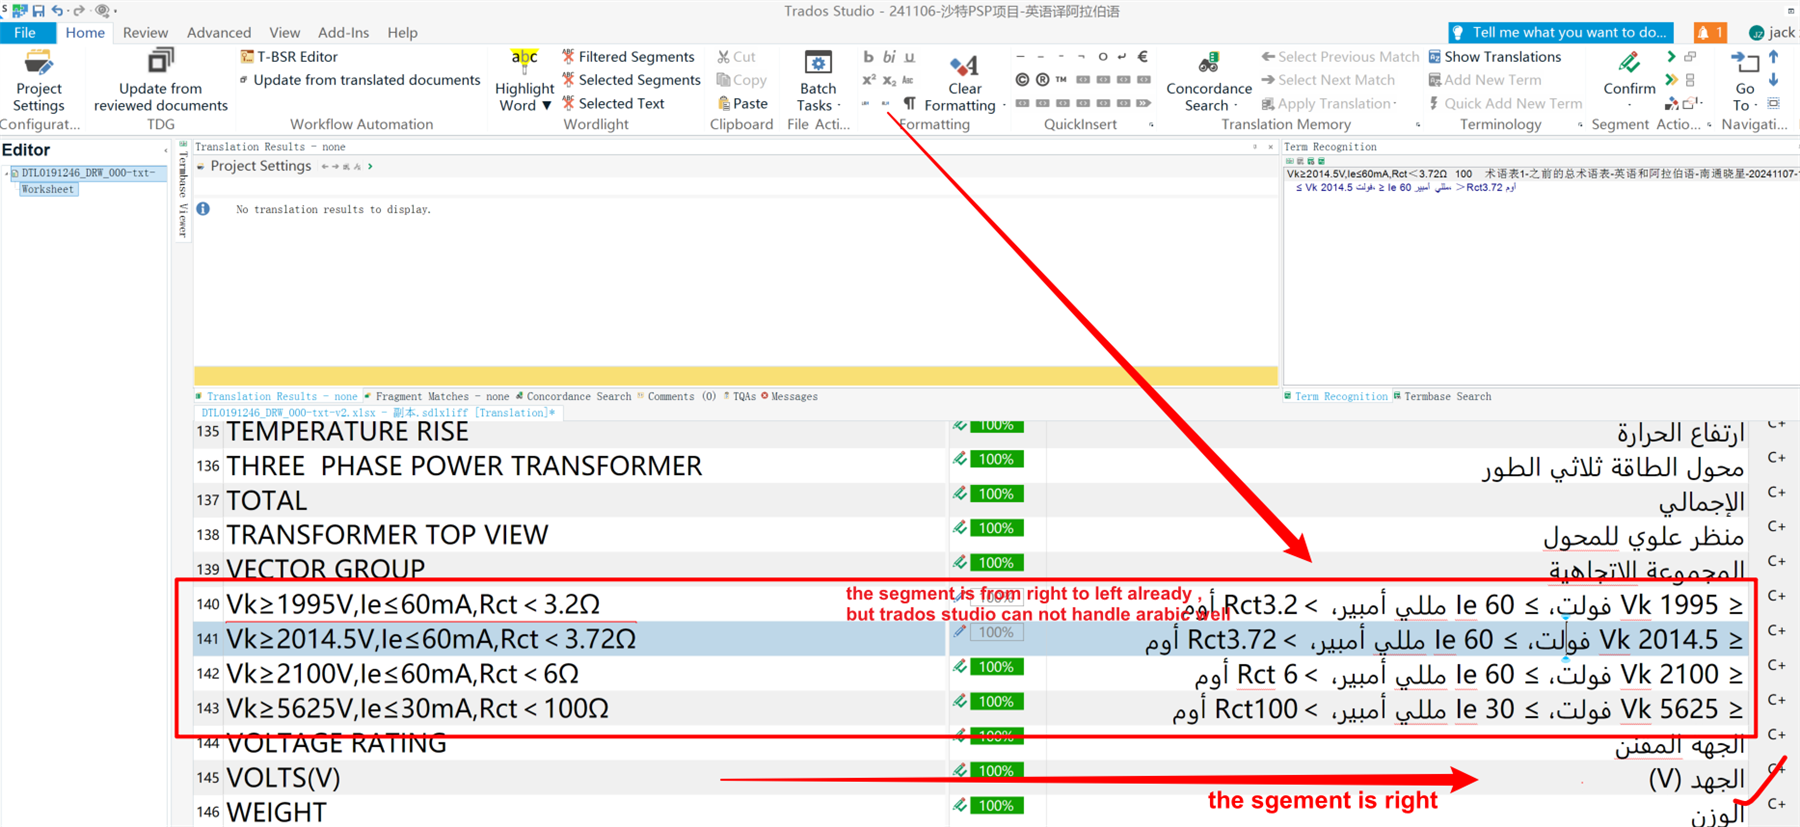Switch to the Review ribbon tab

(145, 33)
